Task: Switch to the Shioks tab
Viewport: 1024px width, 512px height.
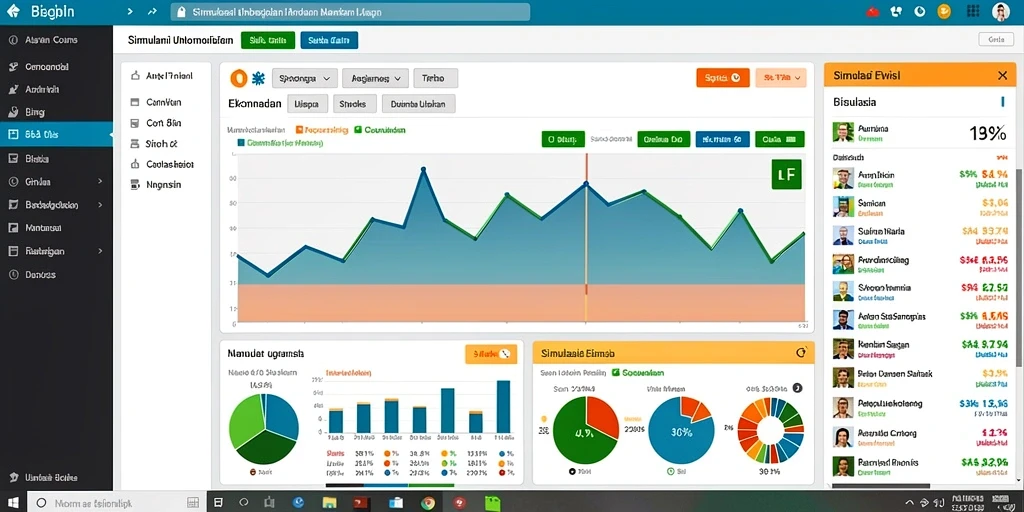Action: (x=355, y=103)
